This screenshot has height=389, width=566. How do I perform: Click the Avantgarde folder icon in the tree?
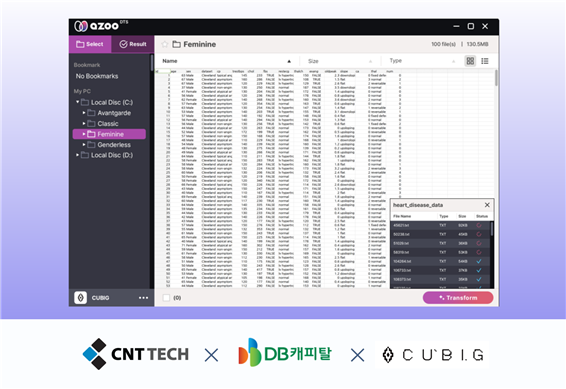pos(91,113)
